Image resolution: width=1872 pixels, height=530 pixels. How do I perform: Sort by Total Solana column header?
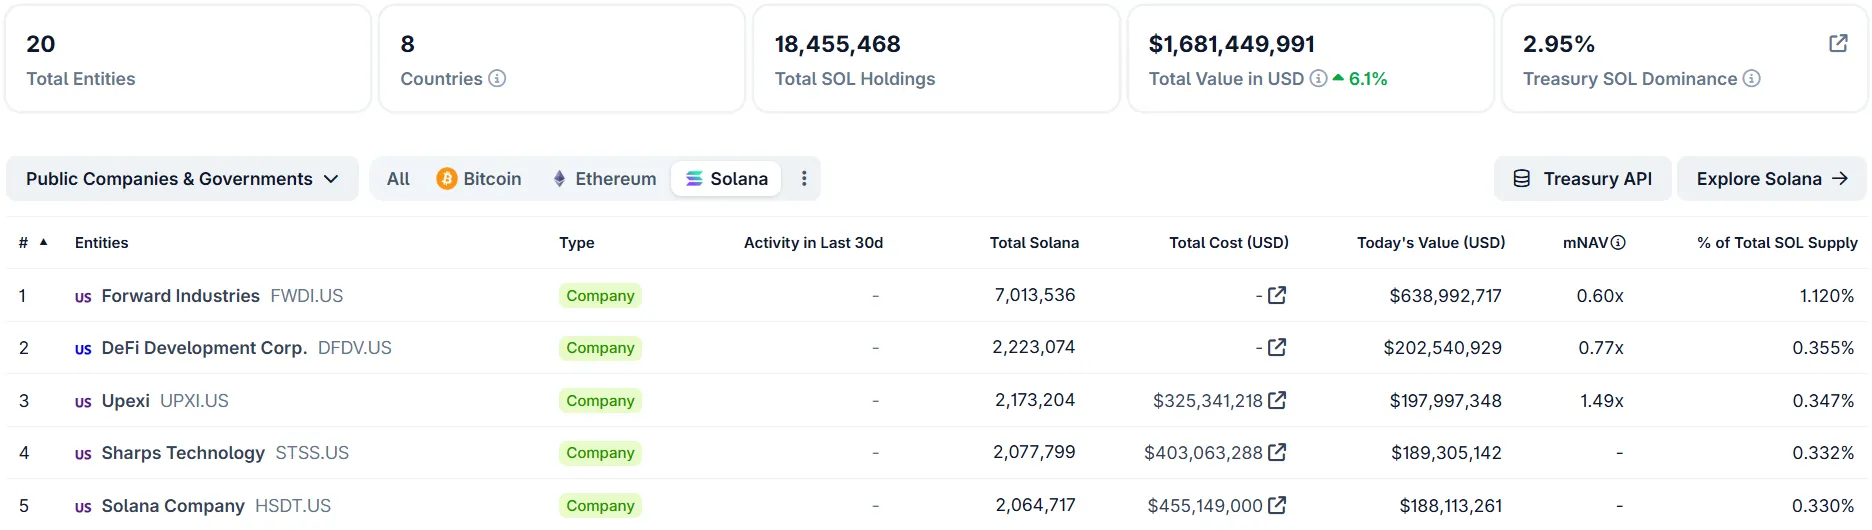pyautogui.click(x=1034, y=242)
